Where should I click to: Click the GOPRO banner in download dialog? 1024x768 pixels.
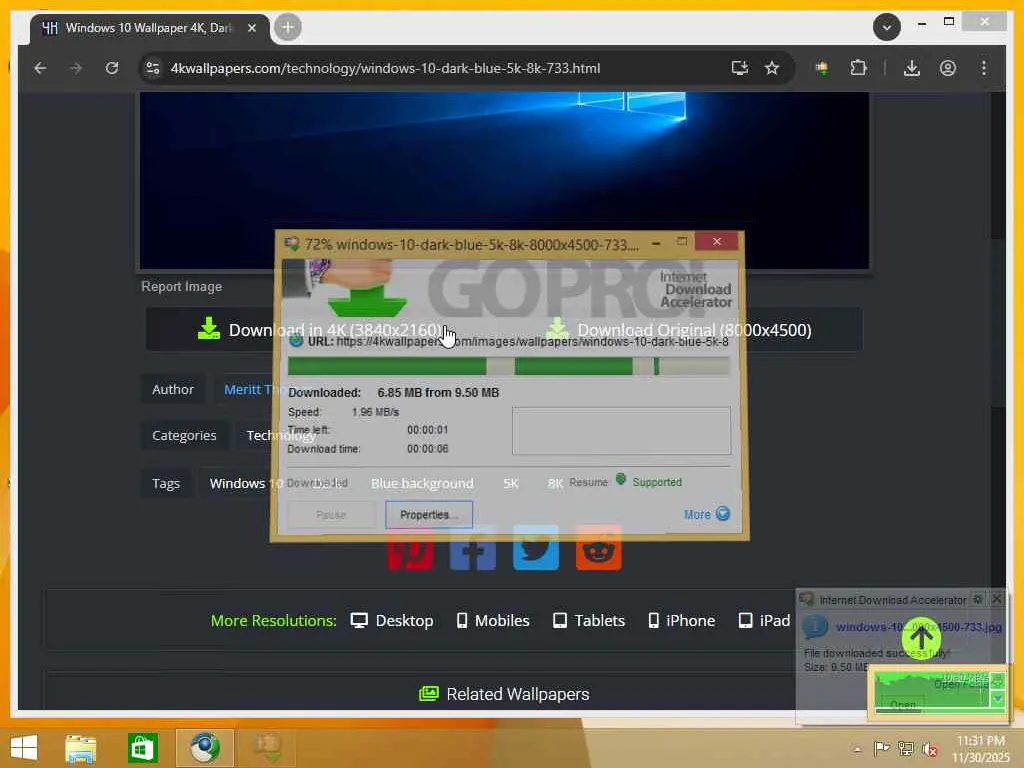(x=511, y=289)
